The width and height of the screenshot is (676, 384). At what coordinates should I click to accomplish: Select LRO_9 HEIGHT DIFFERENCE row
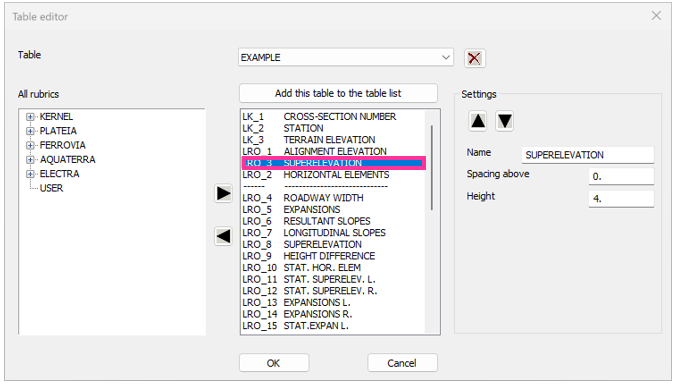[333, 256]
